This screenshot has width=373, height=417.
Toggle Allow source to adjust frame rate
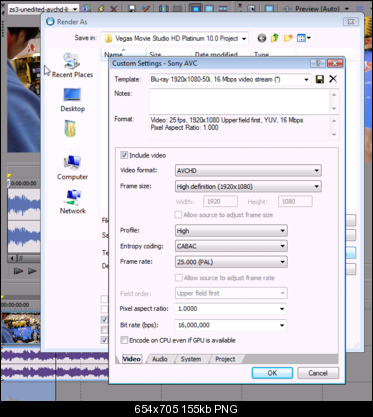click(179, 278)
